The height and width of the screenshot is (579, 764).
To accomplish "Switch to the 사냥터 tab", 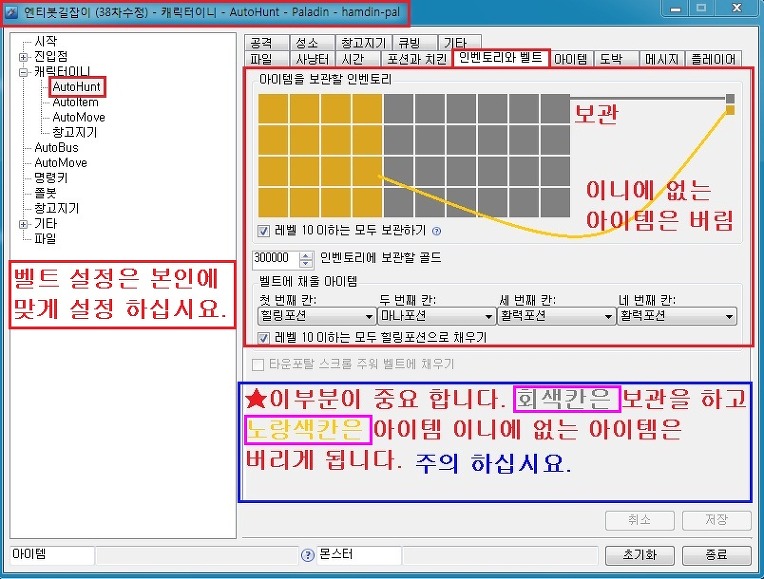I will [x=312, y=59].
